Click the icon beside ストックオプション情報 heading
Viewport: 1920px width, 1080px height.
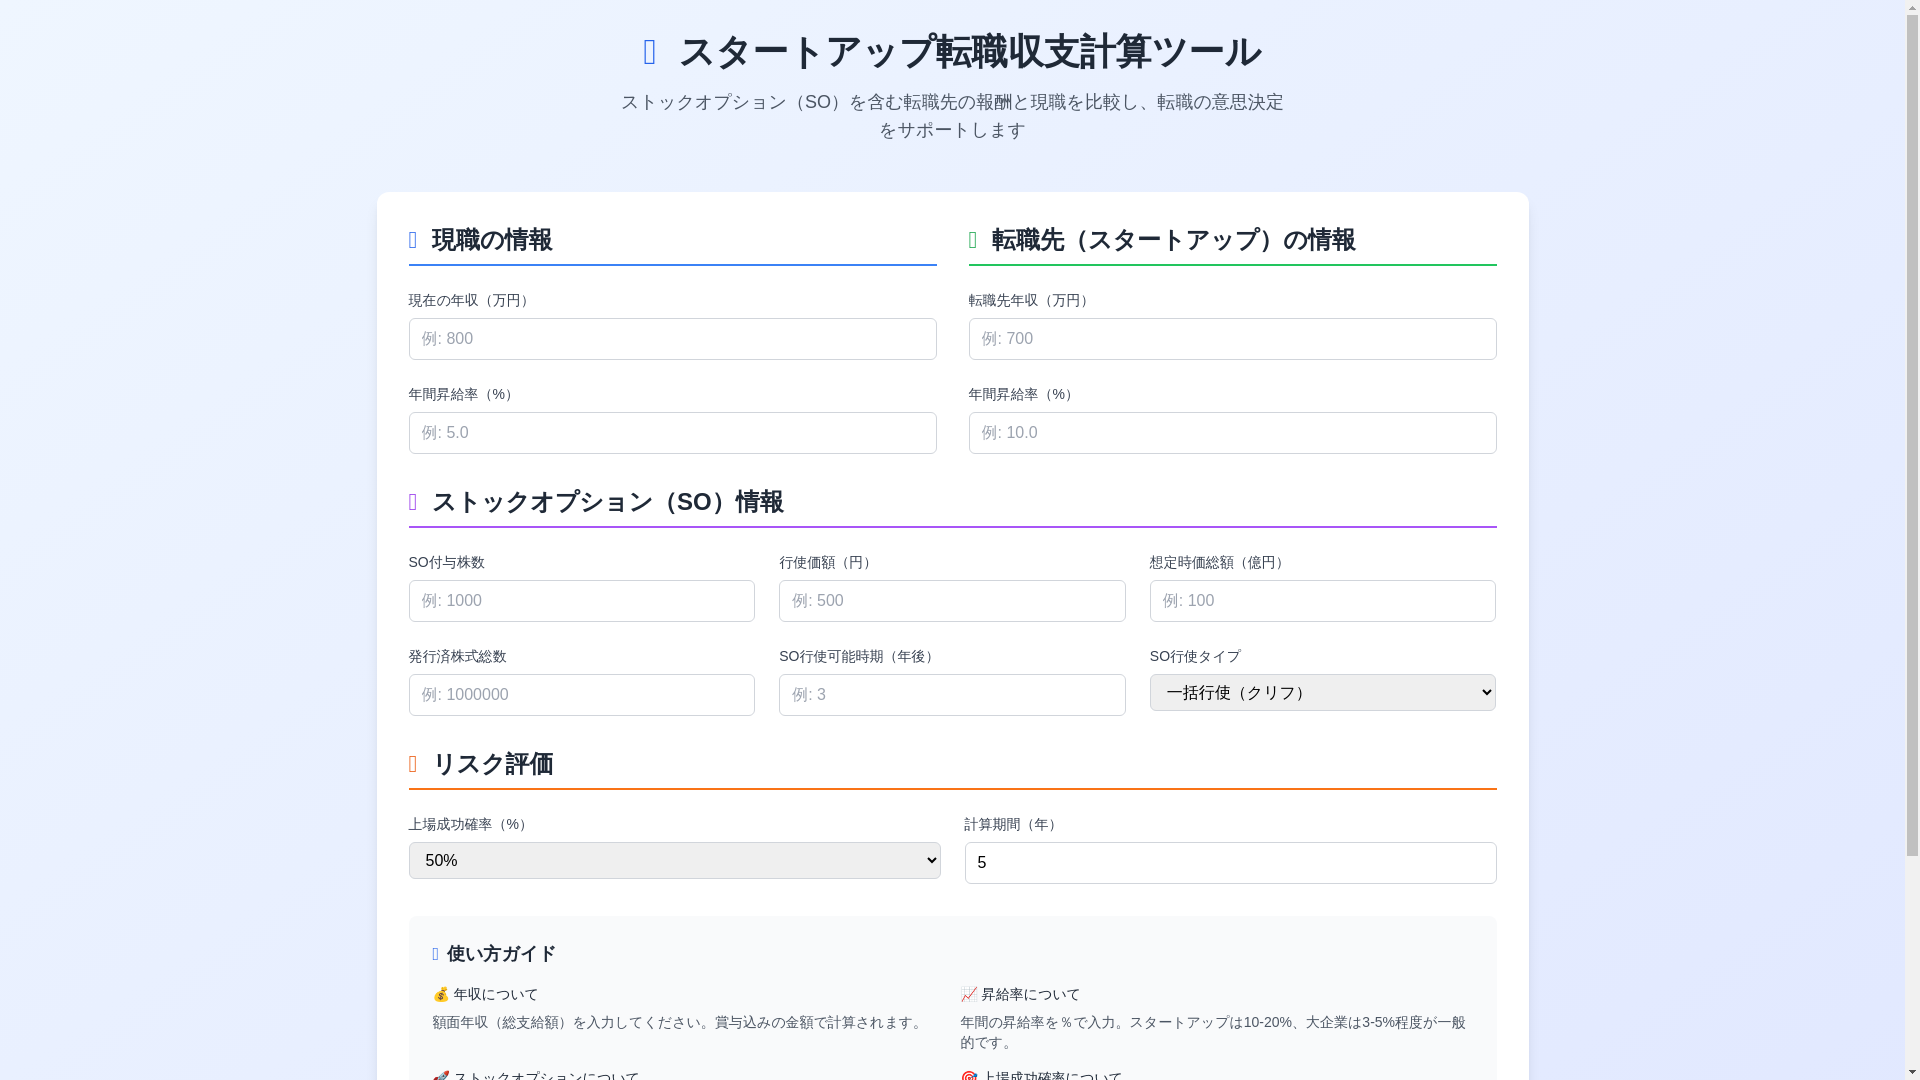coord(413,502)
